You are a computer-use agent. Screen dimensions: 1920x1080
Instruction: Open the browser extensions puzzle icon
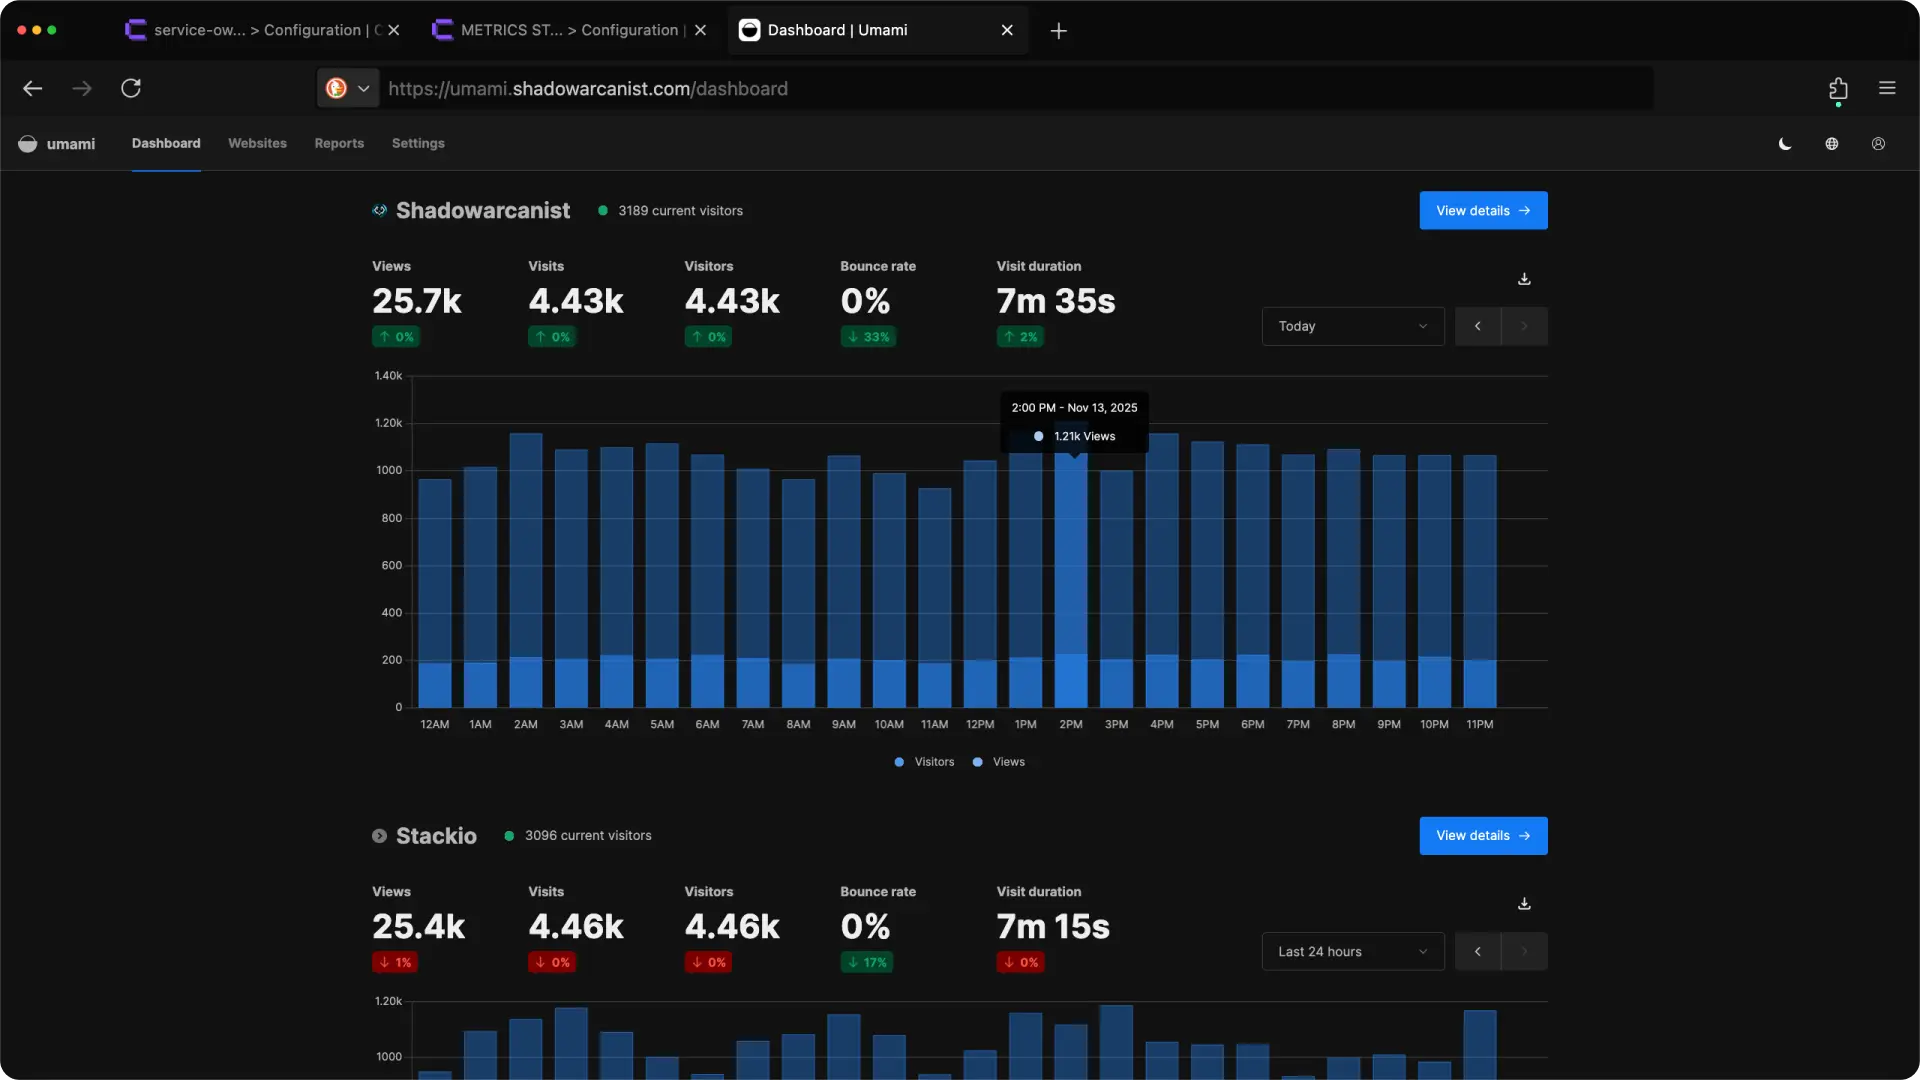pos(1838,88)
